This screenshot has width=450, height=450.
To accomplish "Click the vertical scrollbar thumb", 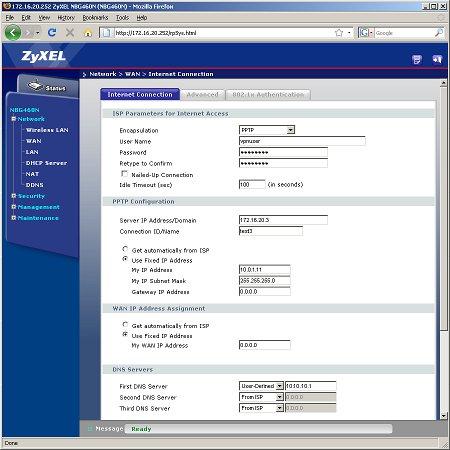I will 443,209.
